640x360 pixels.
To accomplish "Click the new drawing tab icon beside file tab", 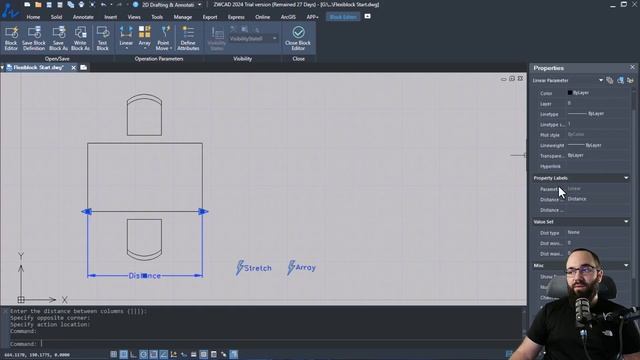I will point(84,67).
